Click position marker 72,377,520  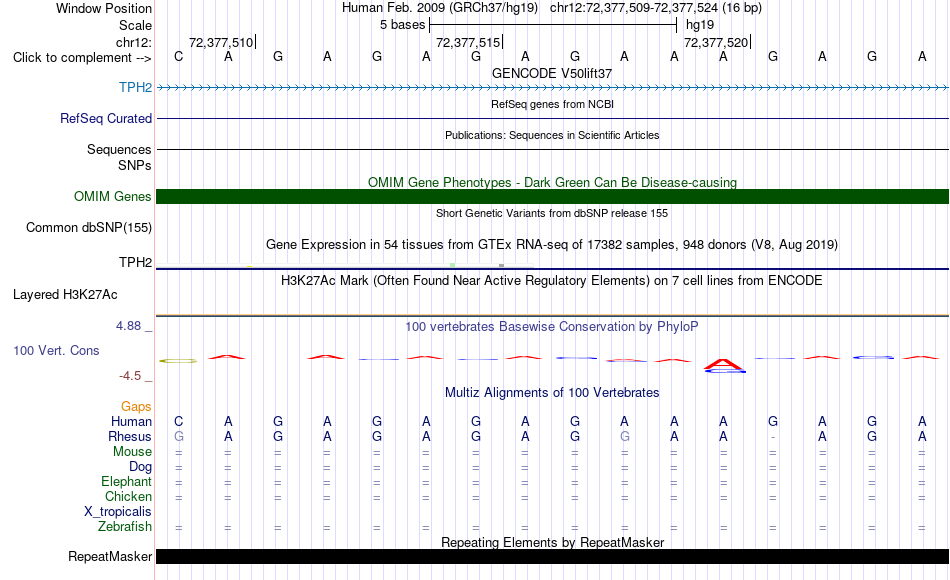[716, 42]
